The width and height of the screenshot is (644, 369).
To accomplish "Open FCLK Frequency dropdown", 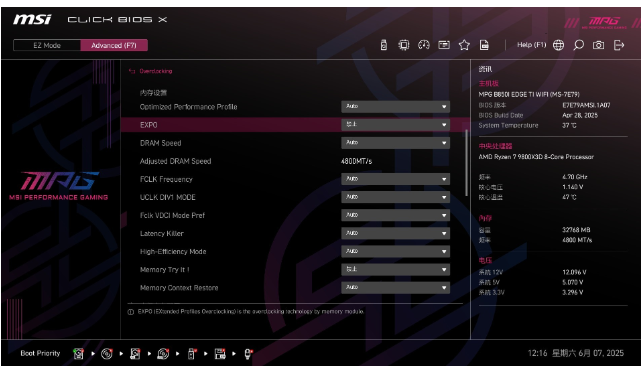I will pyautogui.click(x=395, y=179).
